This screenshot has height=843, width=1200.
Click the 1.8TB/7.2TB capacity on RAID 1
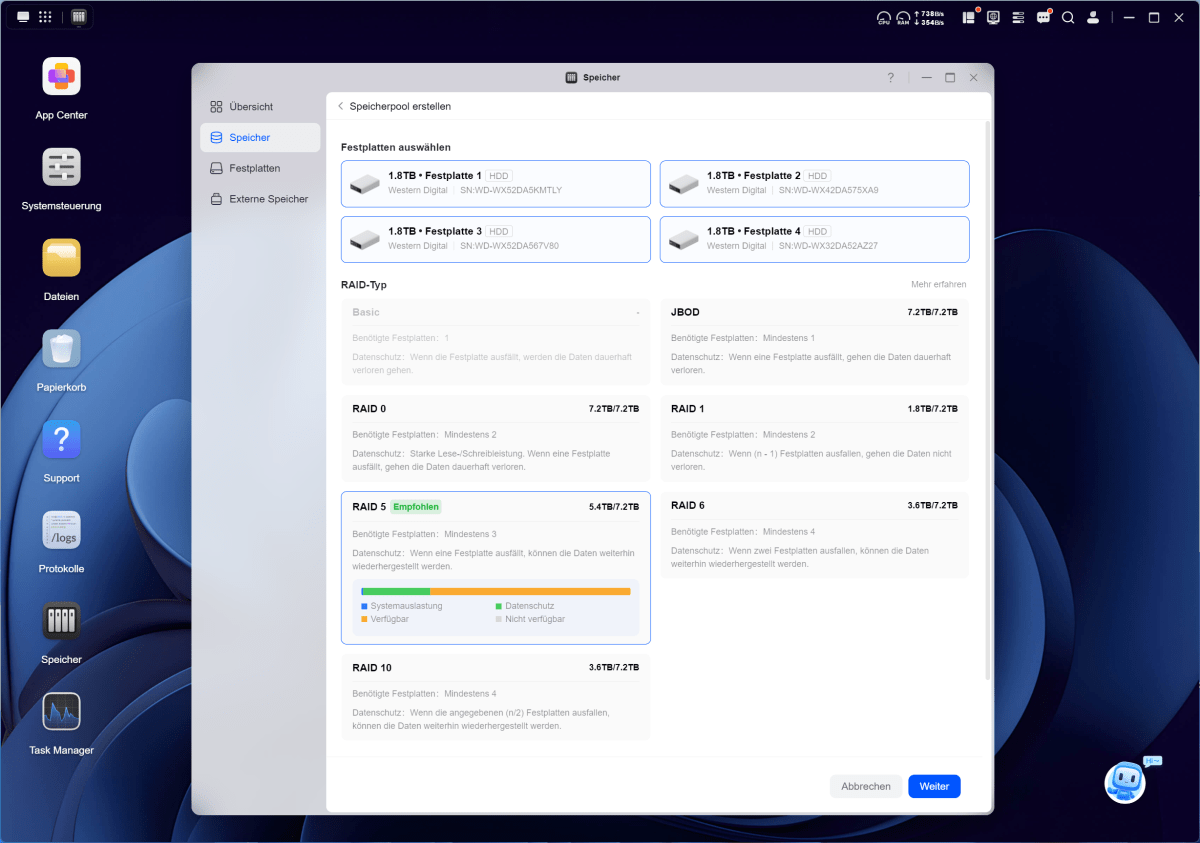(933, 409)
